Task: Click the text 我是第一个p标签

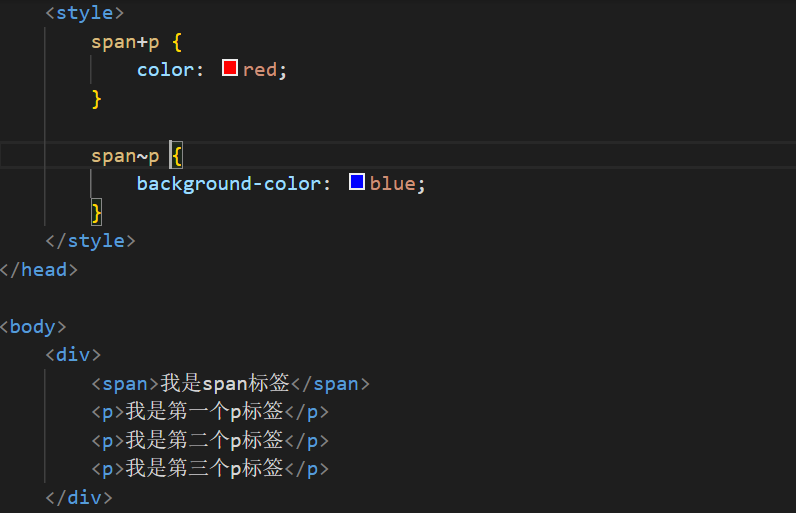Action: (205, 412)
